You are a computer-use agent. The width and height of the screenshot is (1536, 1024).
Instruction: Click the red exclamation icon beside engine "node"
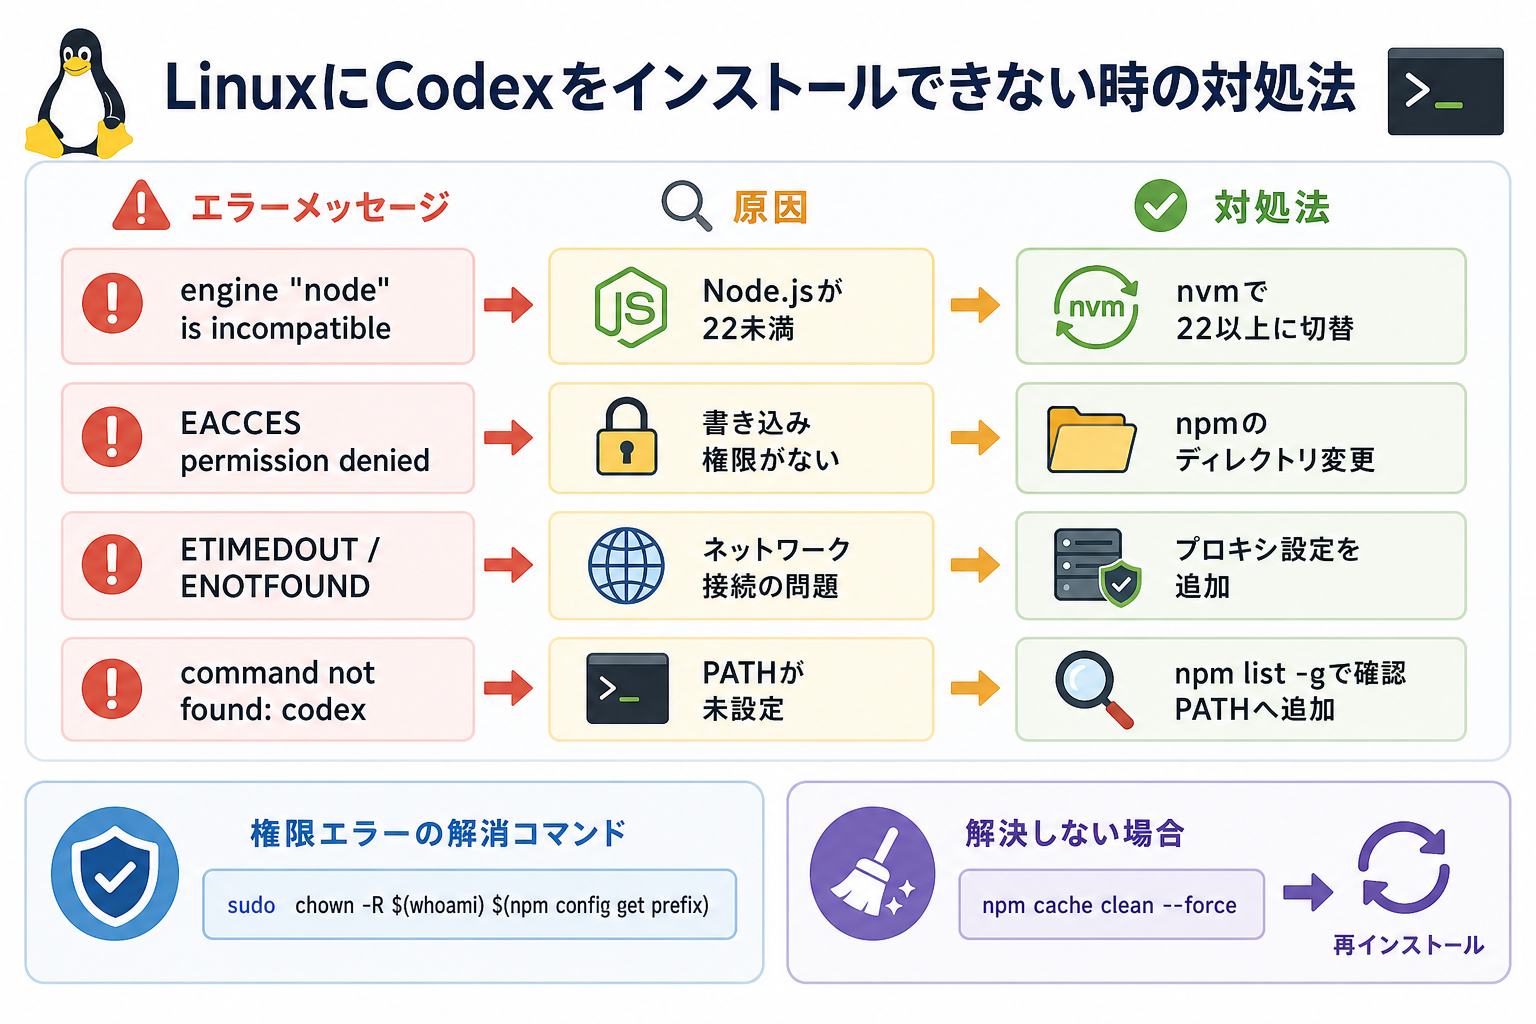click(112, 303)
